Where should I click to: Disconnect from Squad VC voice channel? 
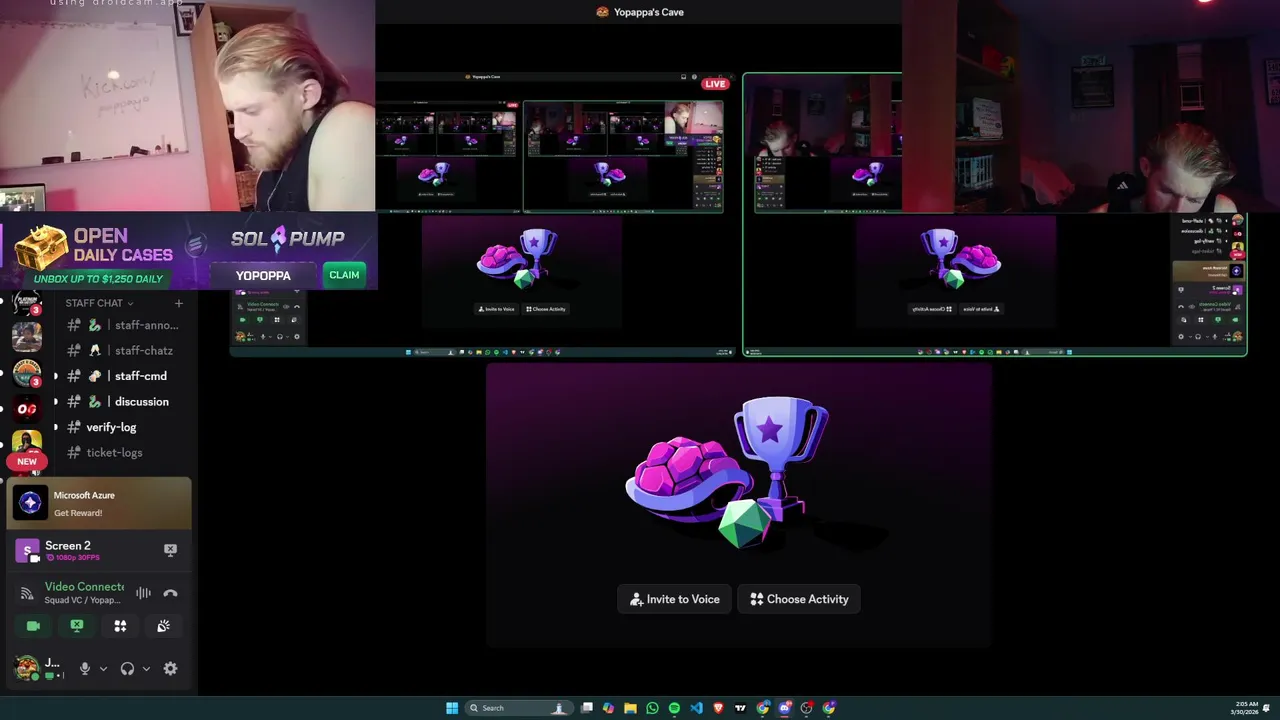[x=170, y=593]
